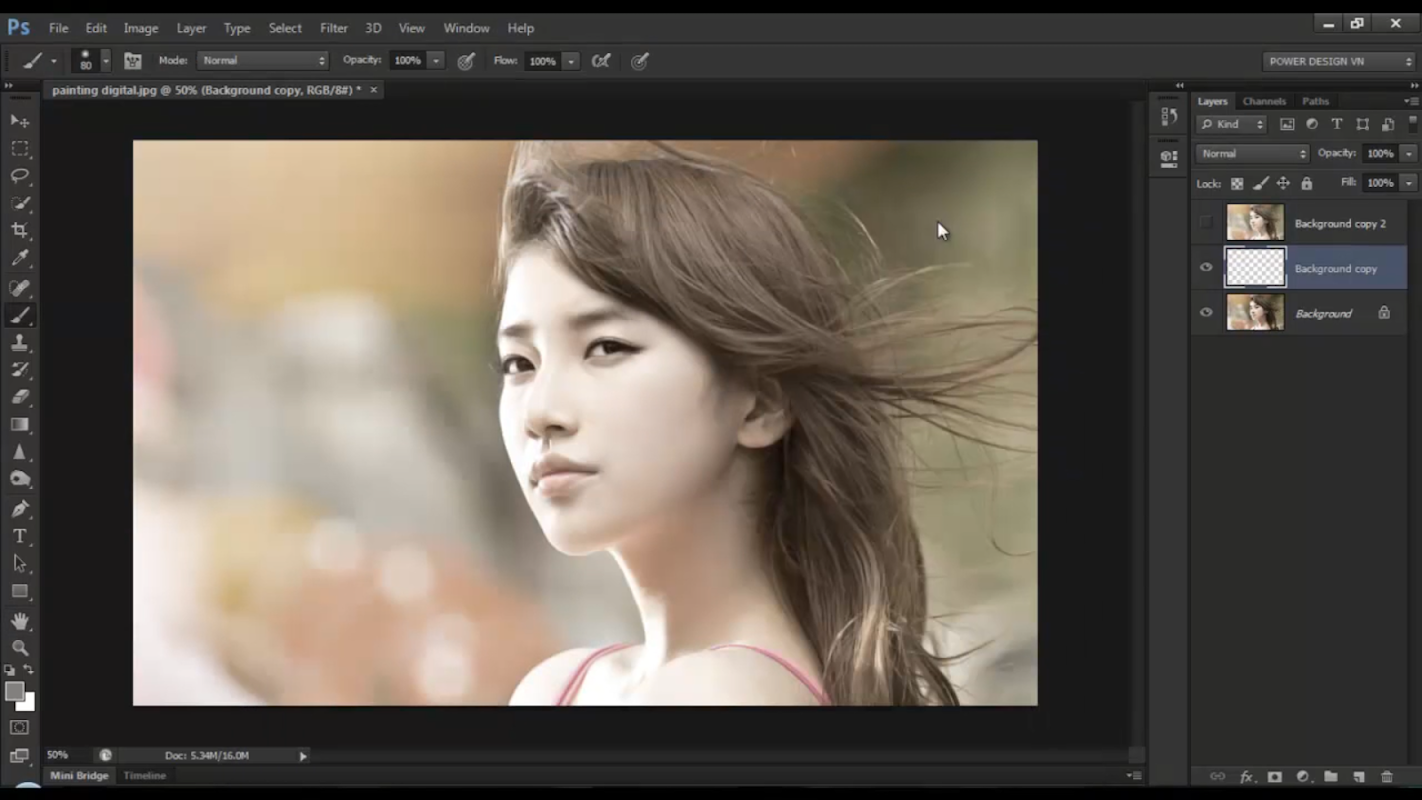Hide the Background copy layer
Screen dimensions: 1422x800
[x=1206, y=268]
